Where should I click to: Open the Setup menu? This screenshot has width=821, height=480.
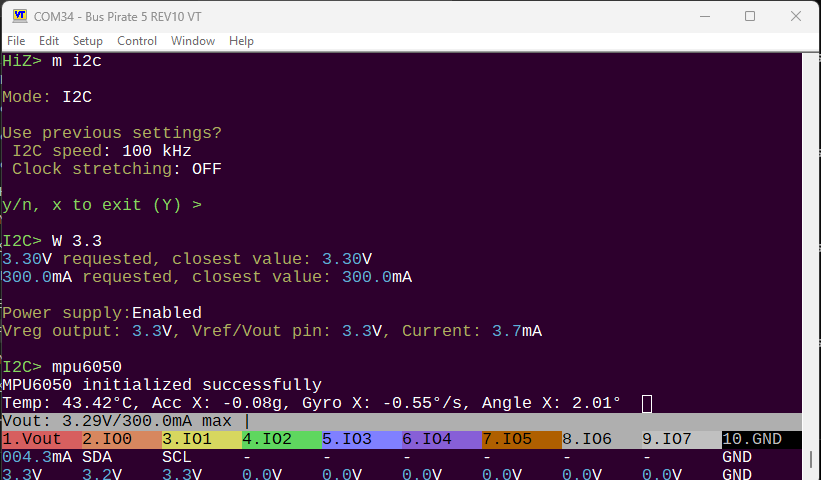[x=88, y=41]
